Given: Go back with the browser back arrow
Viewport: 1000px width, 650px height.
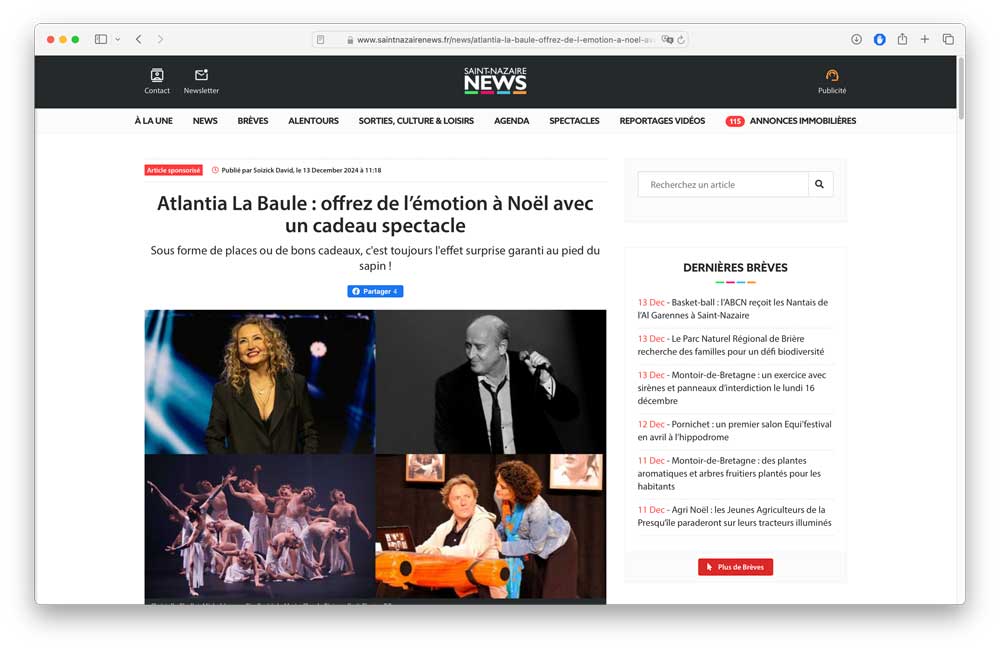Looking at the screenshot, I should pos(138,39).
